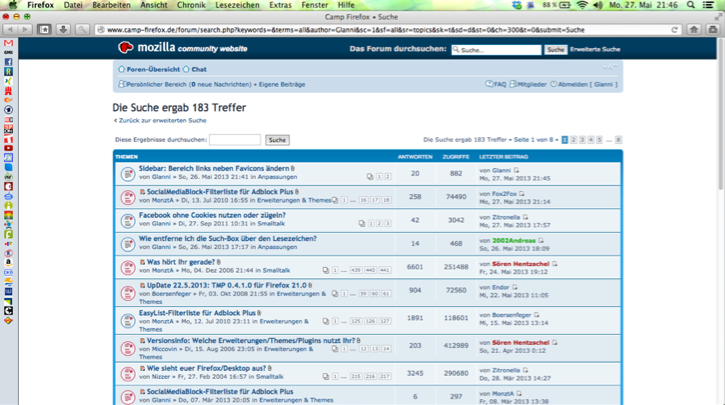
Task: Click Diese Ergebnisse durchsuchen input field
Action: pyautogui.click(x=235, y=140)
